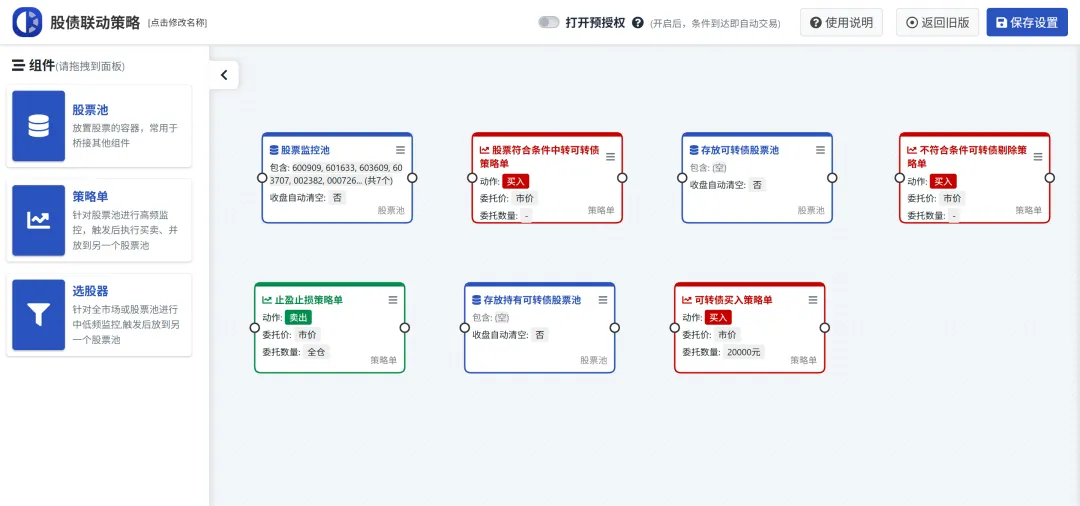Open the menu on 股票符合条件中转可转债策略单 node
1080x506 pixels.
coord(610,156)
